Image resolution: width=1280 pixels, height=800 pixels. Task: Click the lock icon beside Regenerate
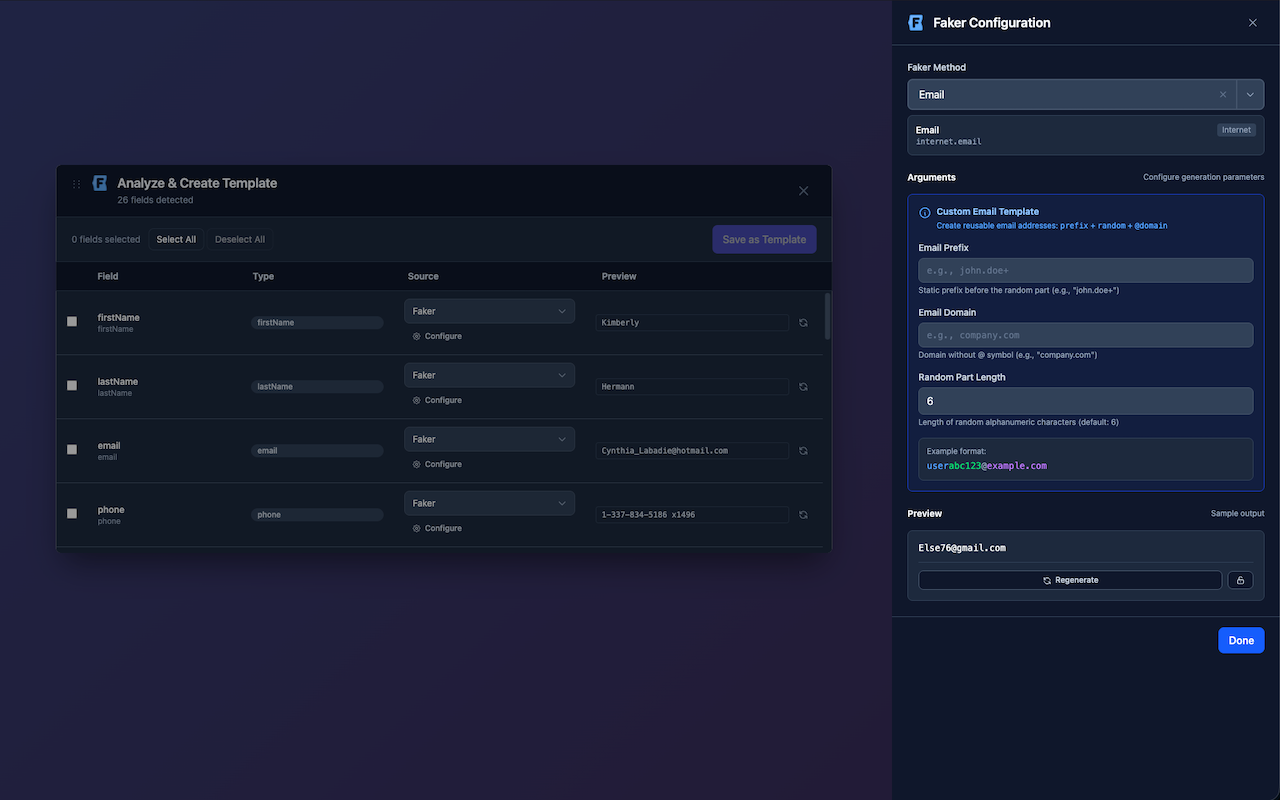point(1240,580)
